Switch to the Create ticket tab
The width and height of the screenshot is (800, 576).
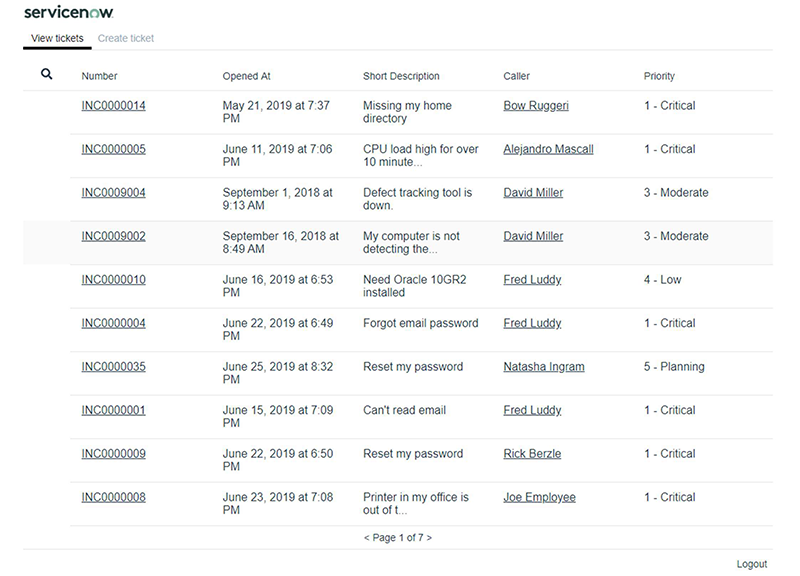125,38
